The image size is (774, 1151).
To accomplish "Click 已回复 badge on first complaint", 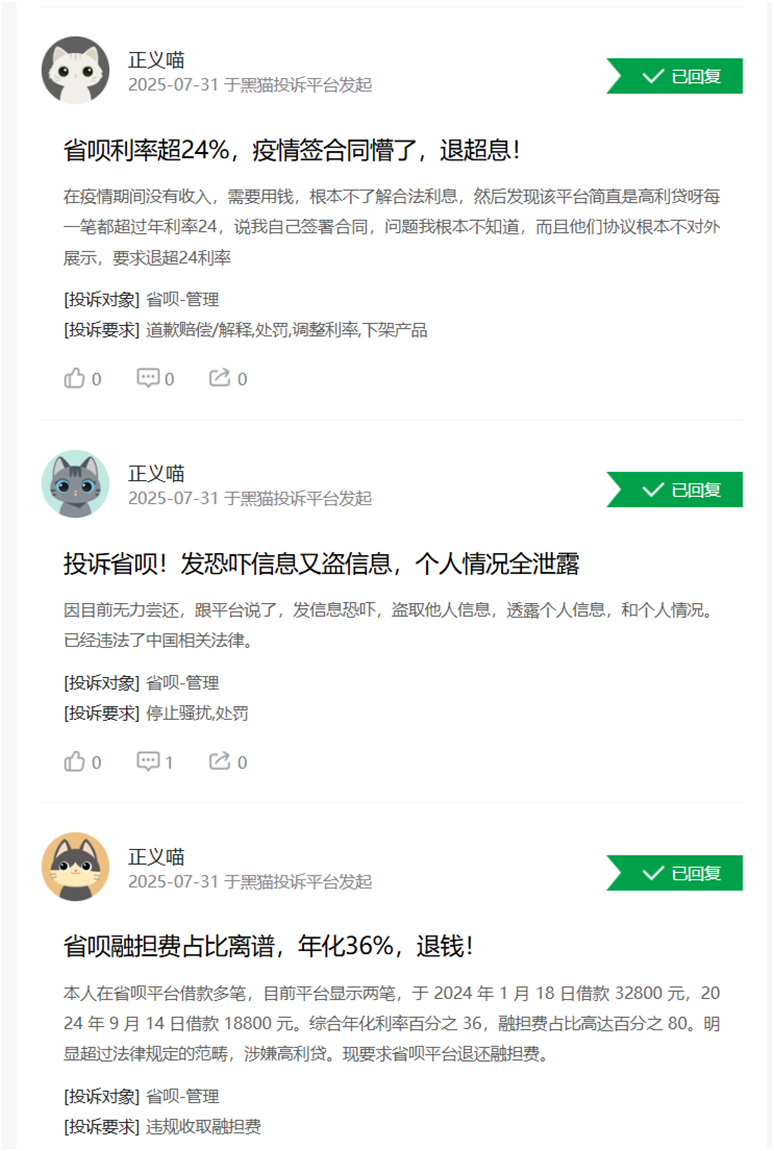I will pyautogui.click(x=675, y=76).
